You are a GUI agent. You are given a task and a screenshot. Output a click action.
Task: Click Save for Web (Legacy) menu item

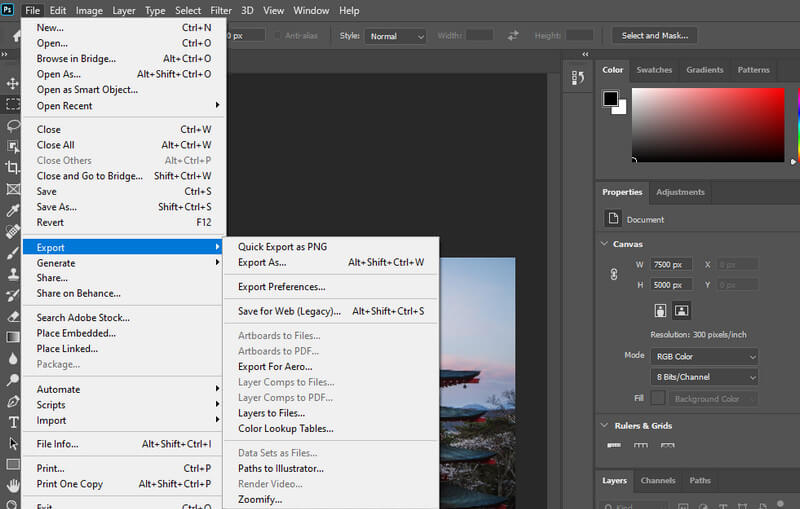(x=289, y=311)
